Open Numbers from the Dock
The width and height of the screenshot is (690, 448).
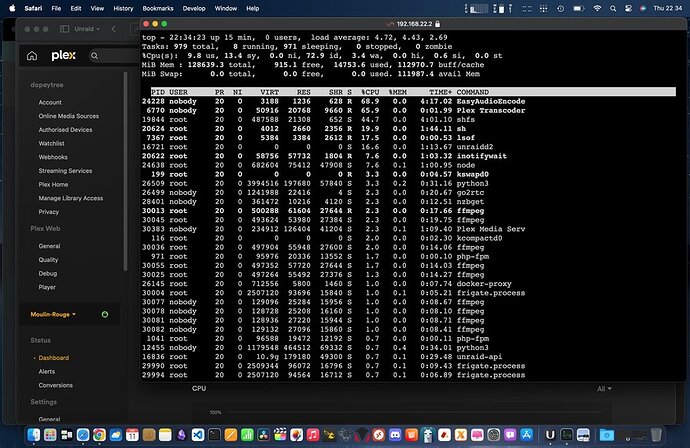247,435
